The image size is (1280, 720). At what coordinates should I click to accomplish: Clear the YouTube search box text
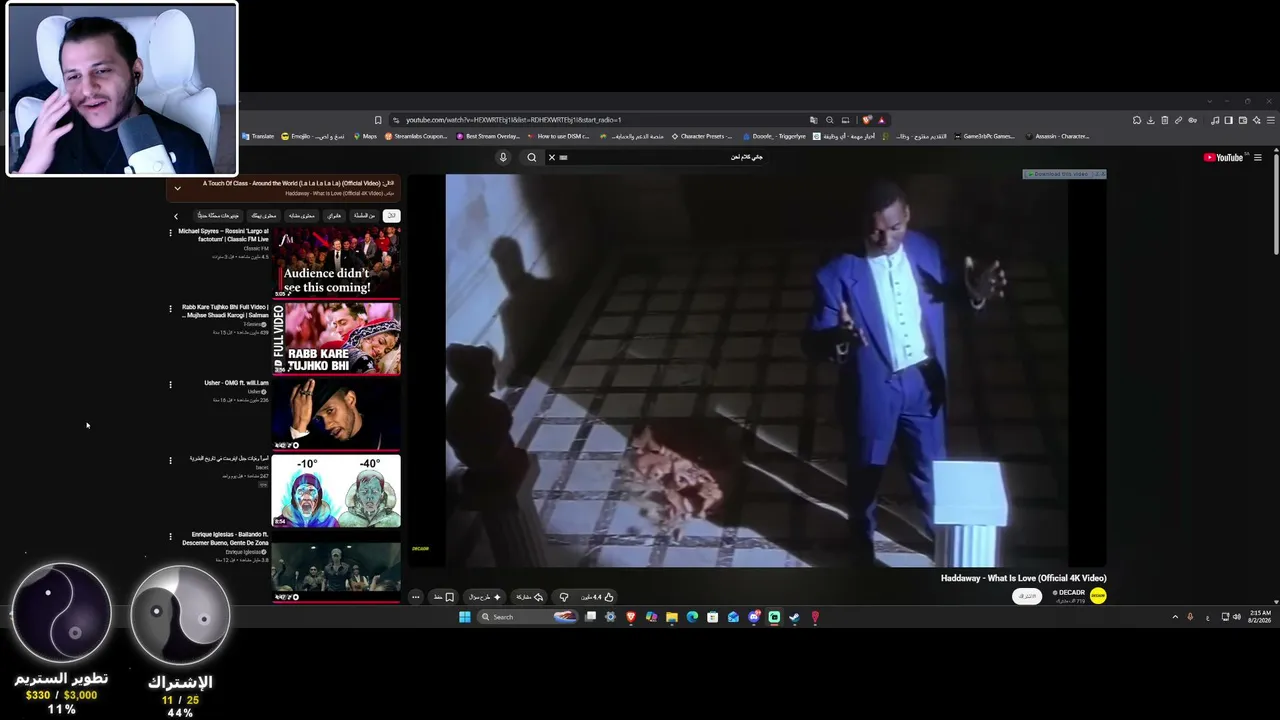[551, 157]
